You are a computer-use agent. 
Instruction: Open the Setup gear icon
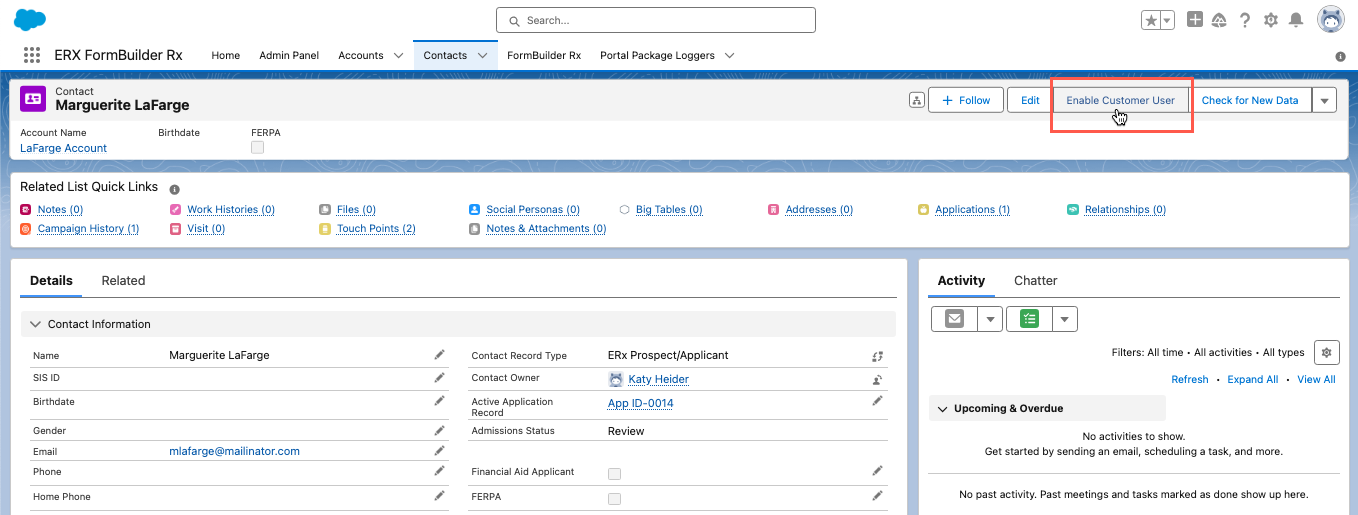1271,20
